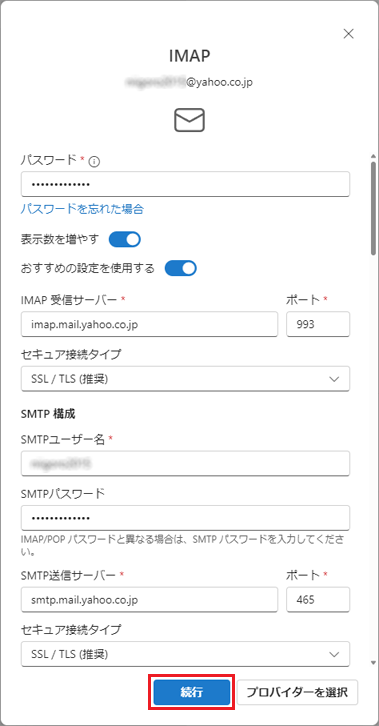
Task: Click the SMTPパスワード input field
Action: (x=185, y=518)
